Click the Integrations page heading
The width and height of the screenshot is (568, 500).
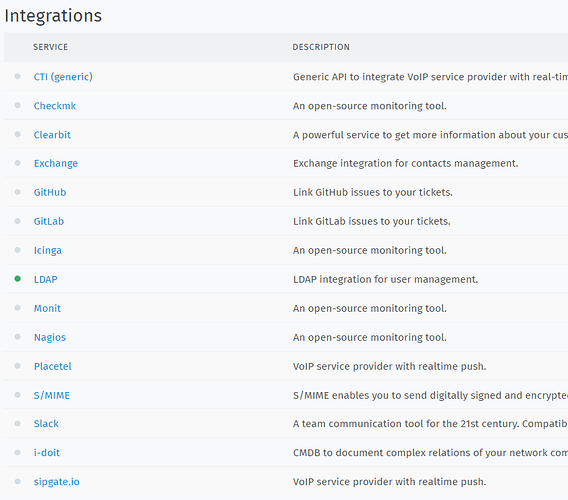53,16
